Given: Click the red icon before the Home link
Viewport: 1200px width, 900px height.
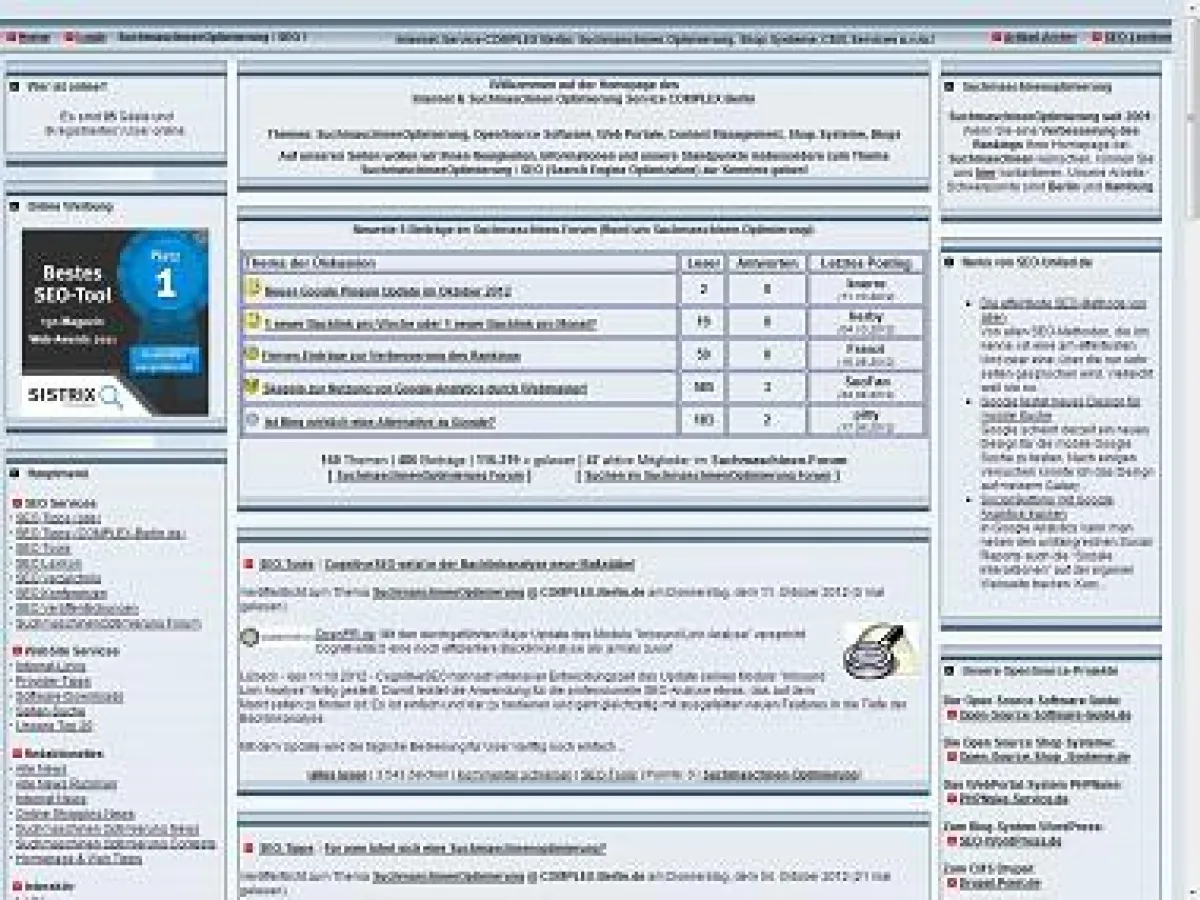Looking at the screenshot, I should [12, 38].
